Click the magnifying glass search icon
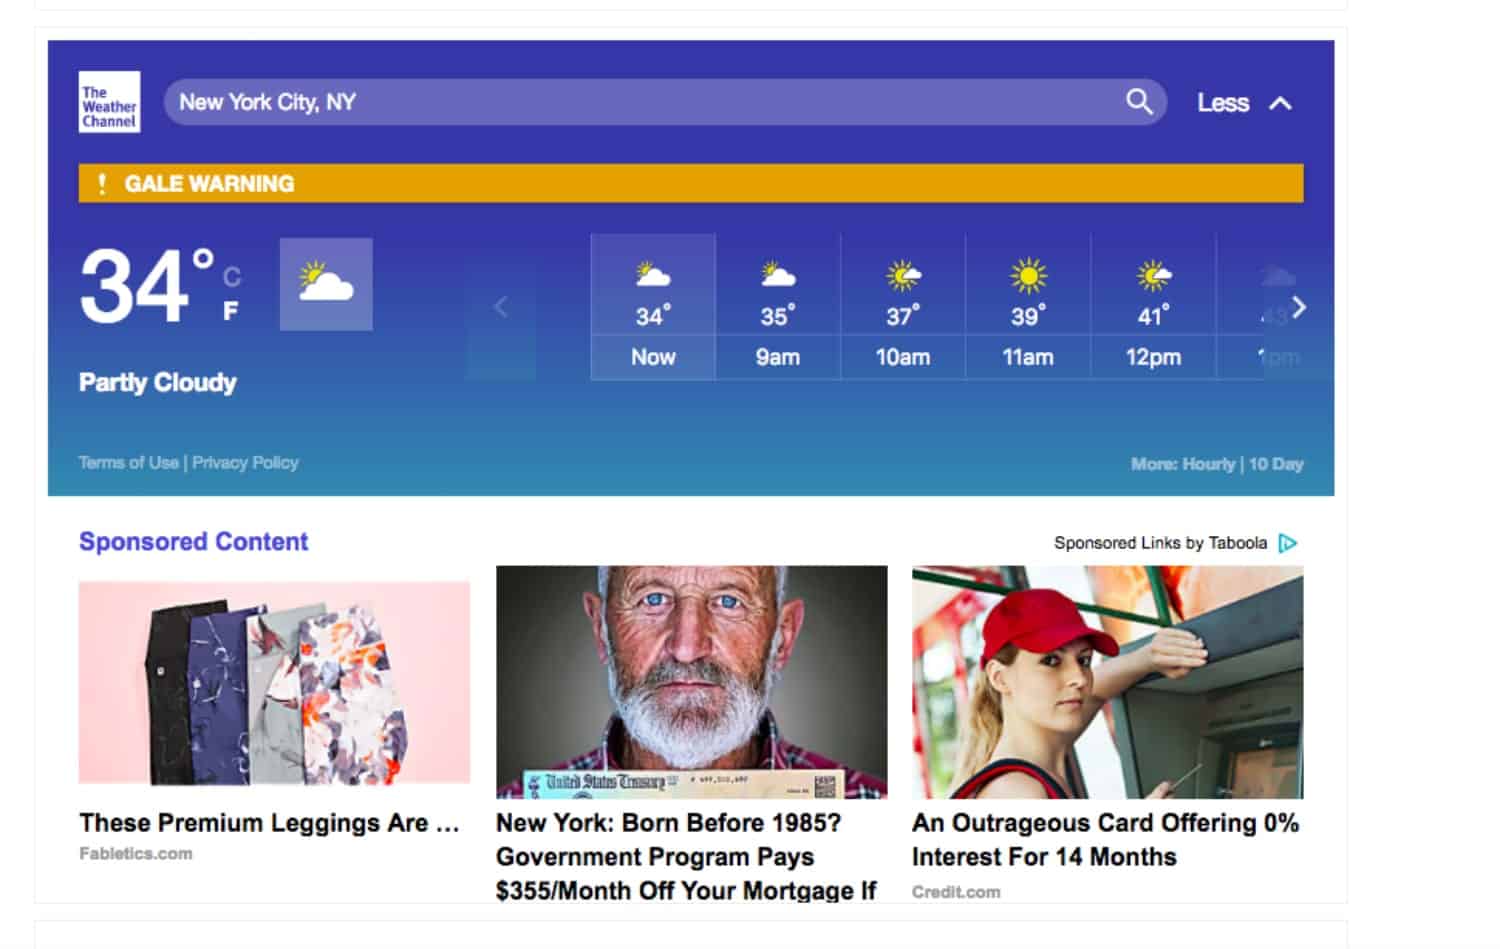This screenshot has width=1500, height=949. click(1139, 102)
